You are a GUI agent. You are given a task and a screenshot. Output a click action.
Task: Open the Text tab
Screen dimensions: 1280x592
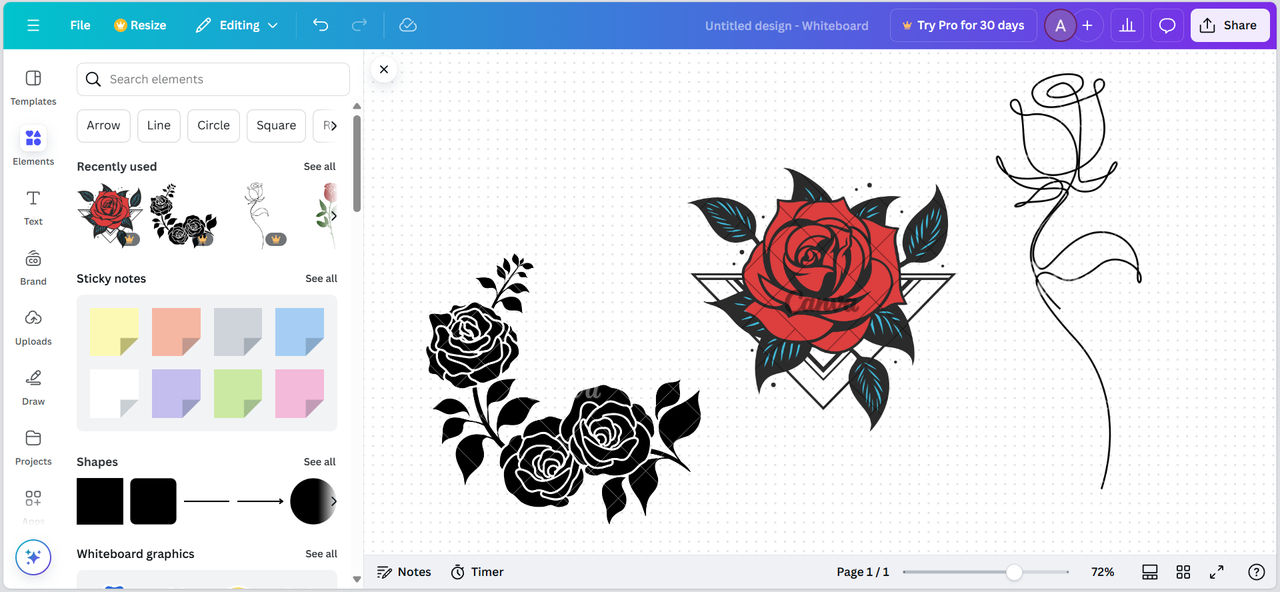pos(33,207)
